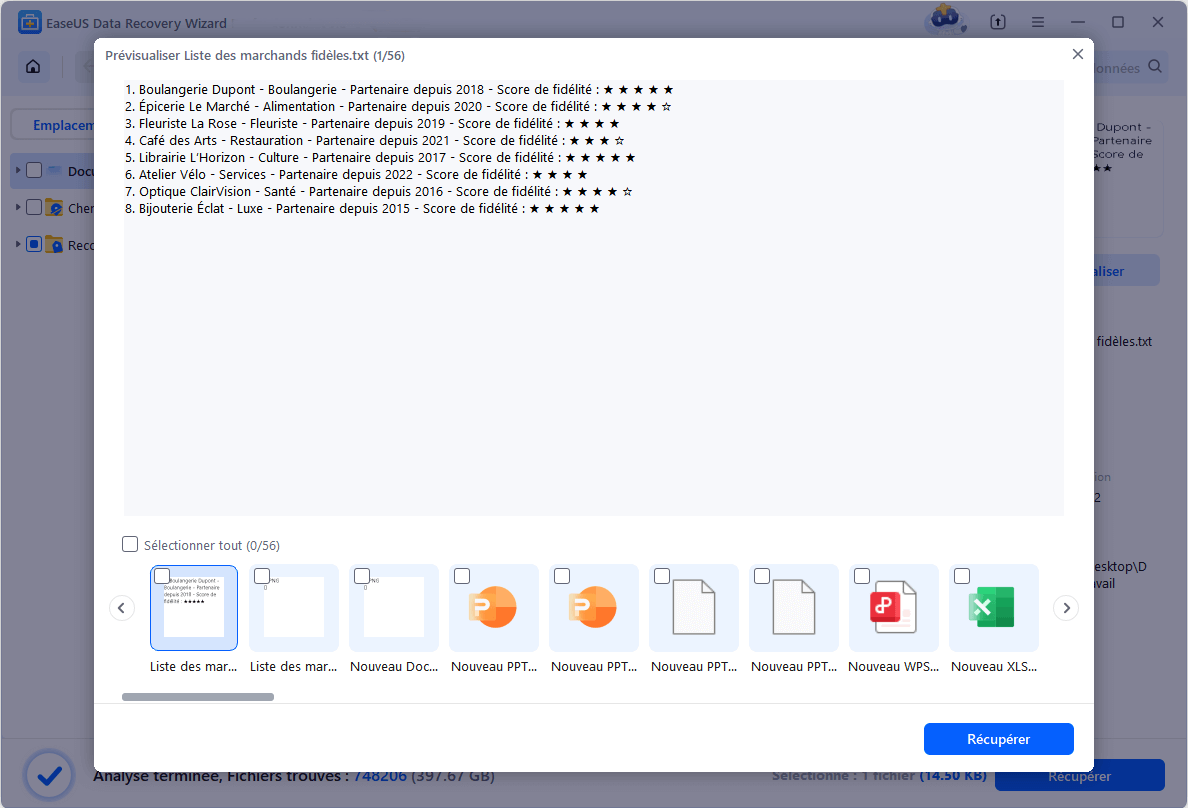Show next thumbnails with right arrow
The width and height of the screenshot is (1188, 808).
click(x=1067, y=608)
